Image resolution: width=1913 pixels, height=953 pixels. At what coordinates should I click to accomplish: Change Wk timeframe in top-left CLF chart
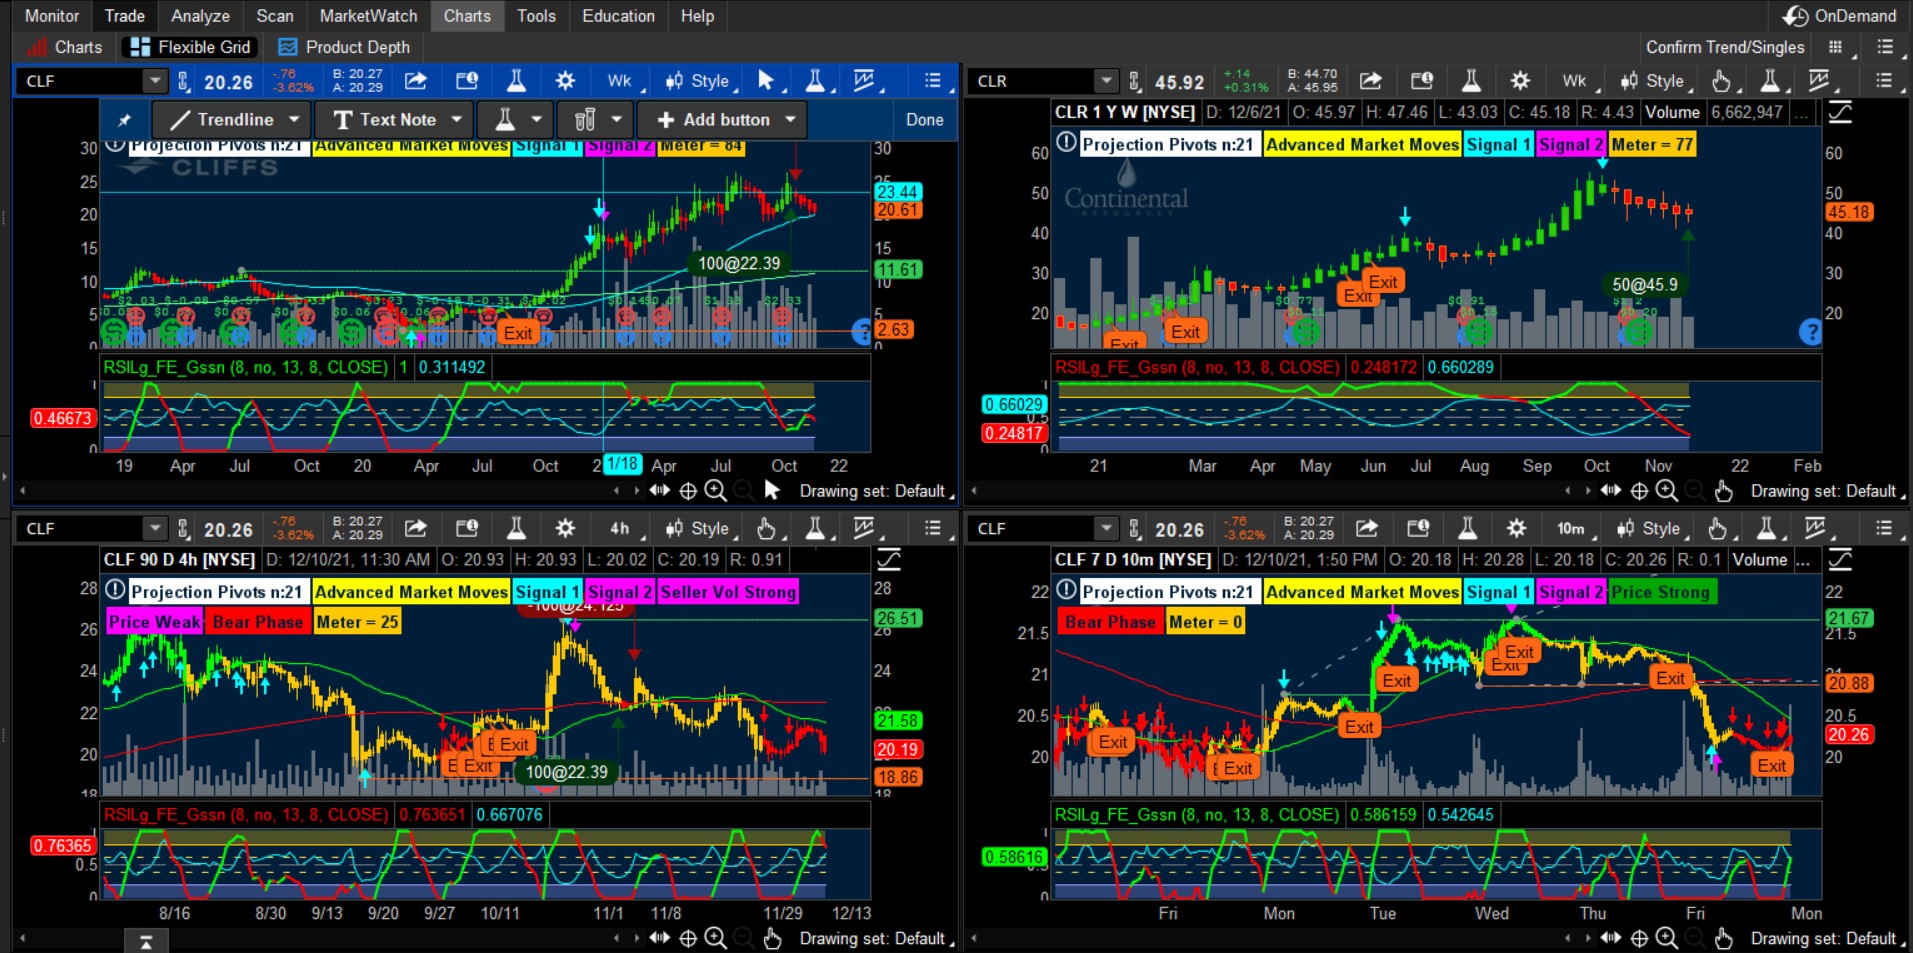pos(620,81)
